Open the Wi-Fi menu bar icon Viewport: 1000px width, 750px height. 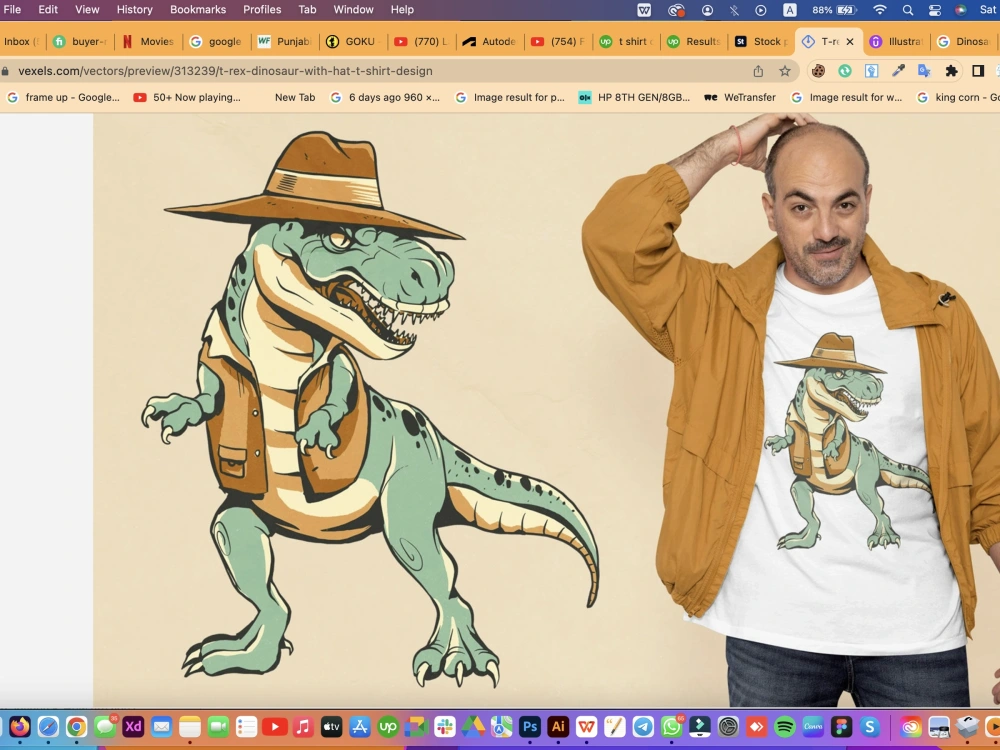pyautogui.click(x=880, y=10)
